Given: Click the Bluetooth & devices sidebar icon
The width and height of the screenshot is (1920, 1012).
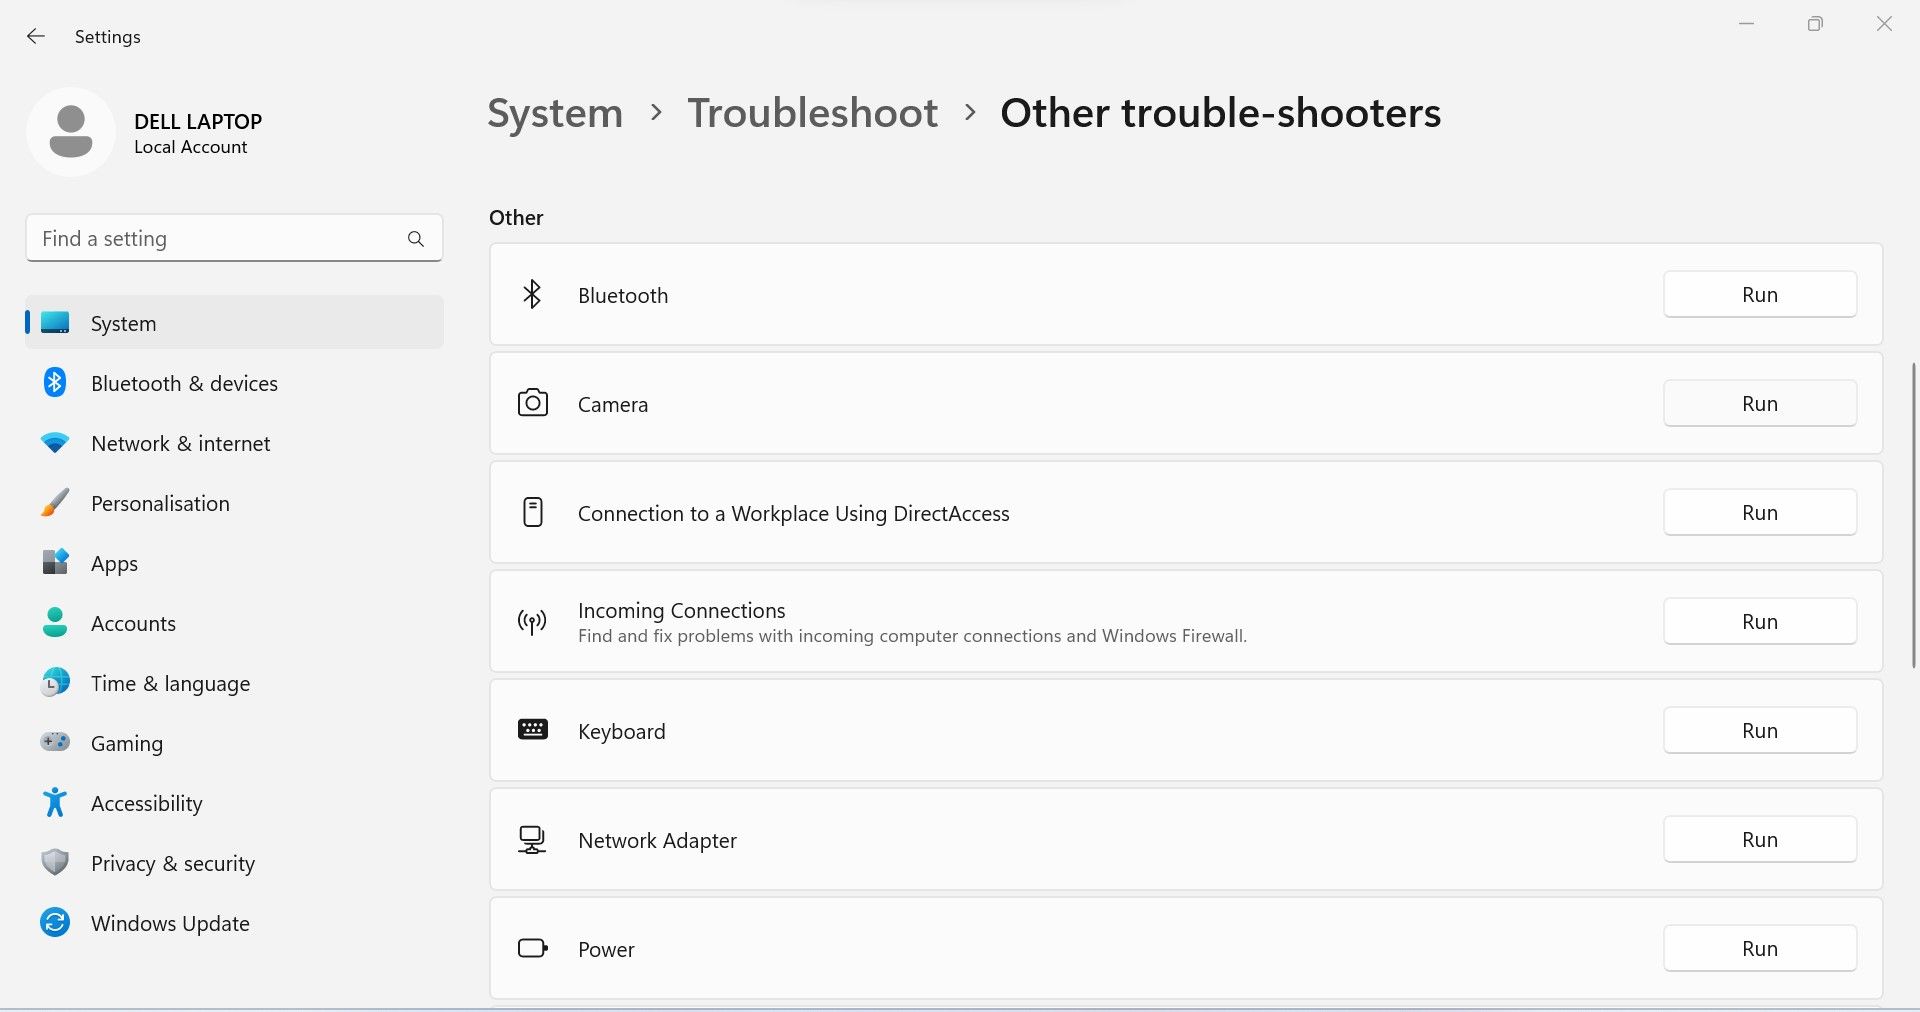Looking at the screenshot, I should [x=55, y=383].
